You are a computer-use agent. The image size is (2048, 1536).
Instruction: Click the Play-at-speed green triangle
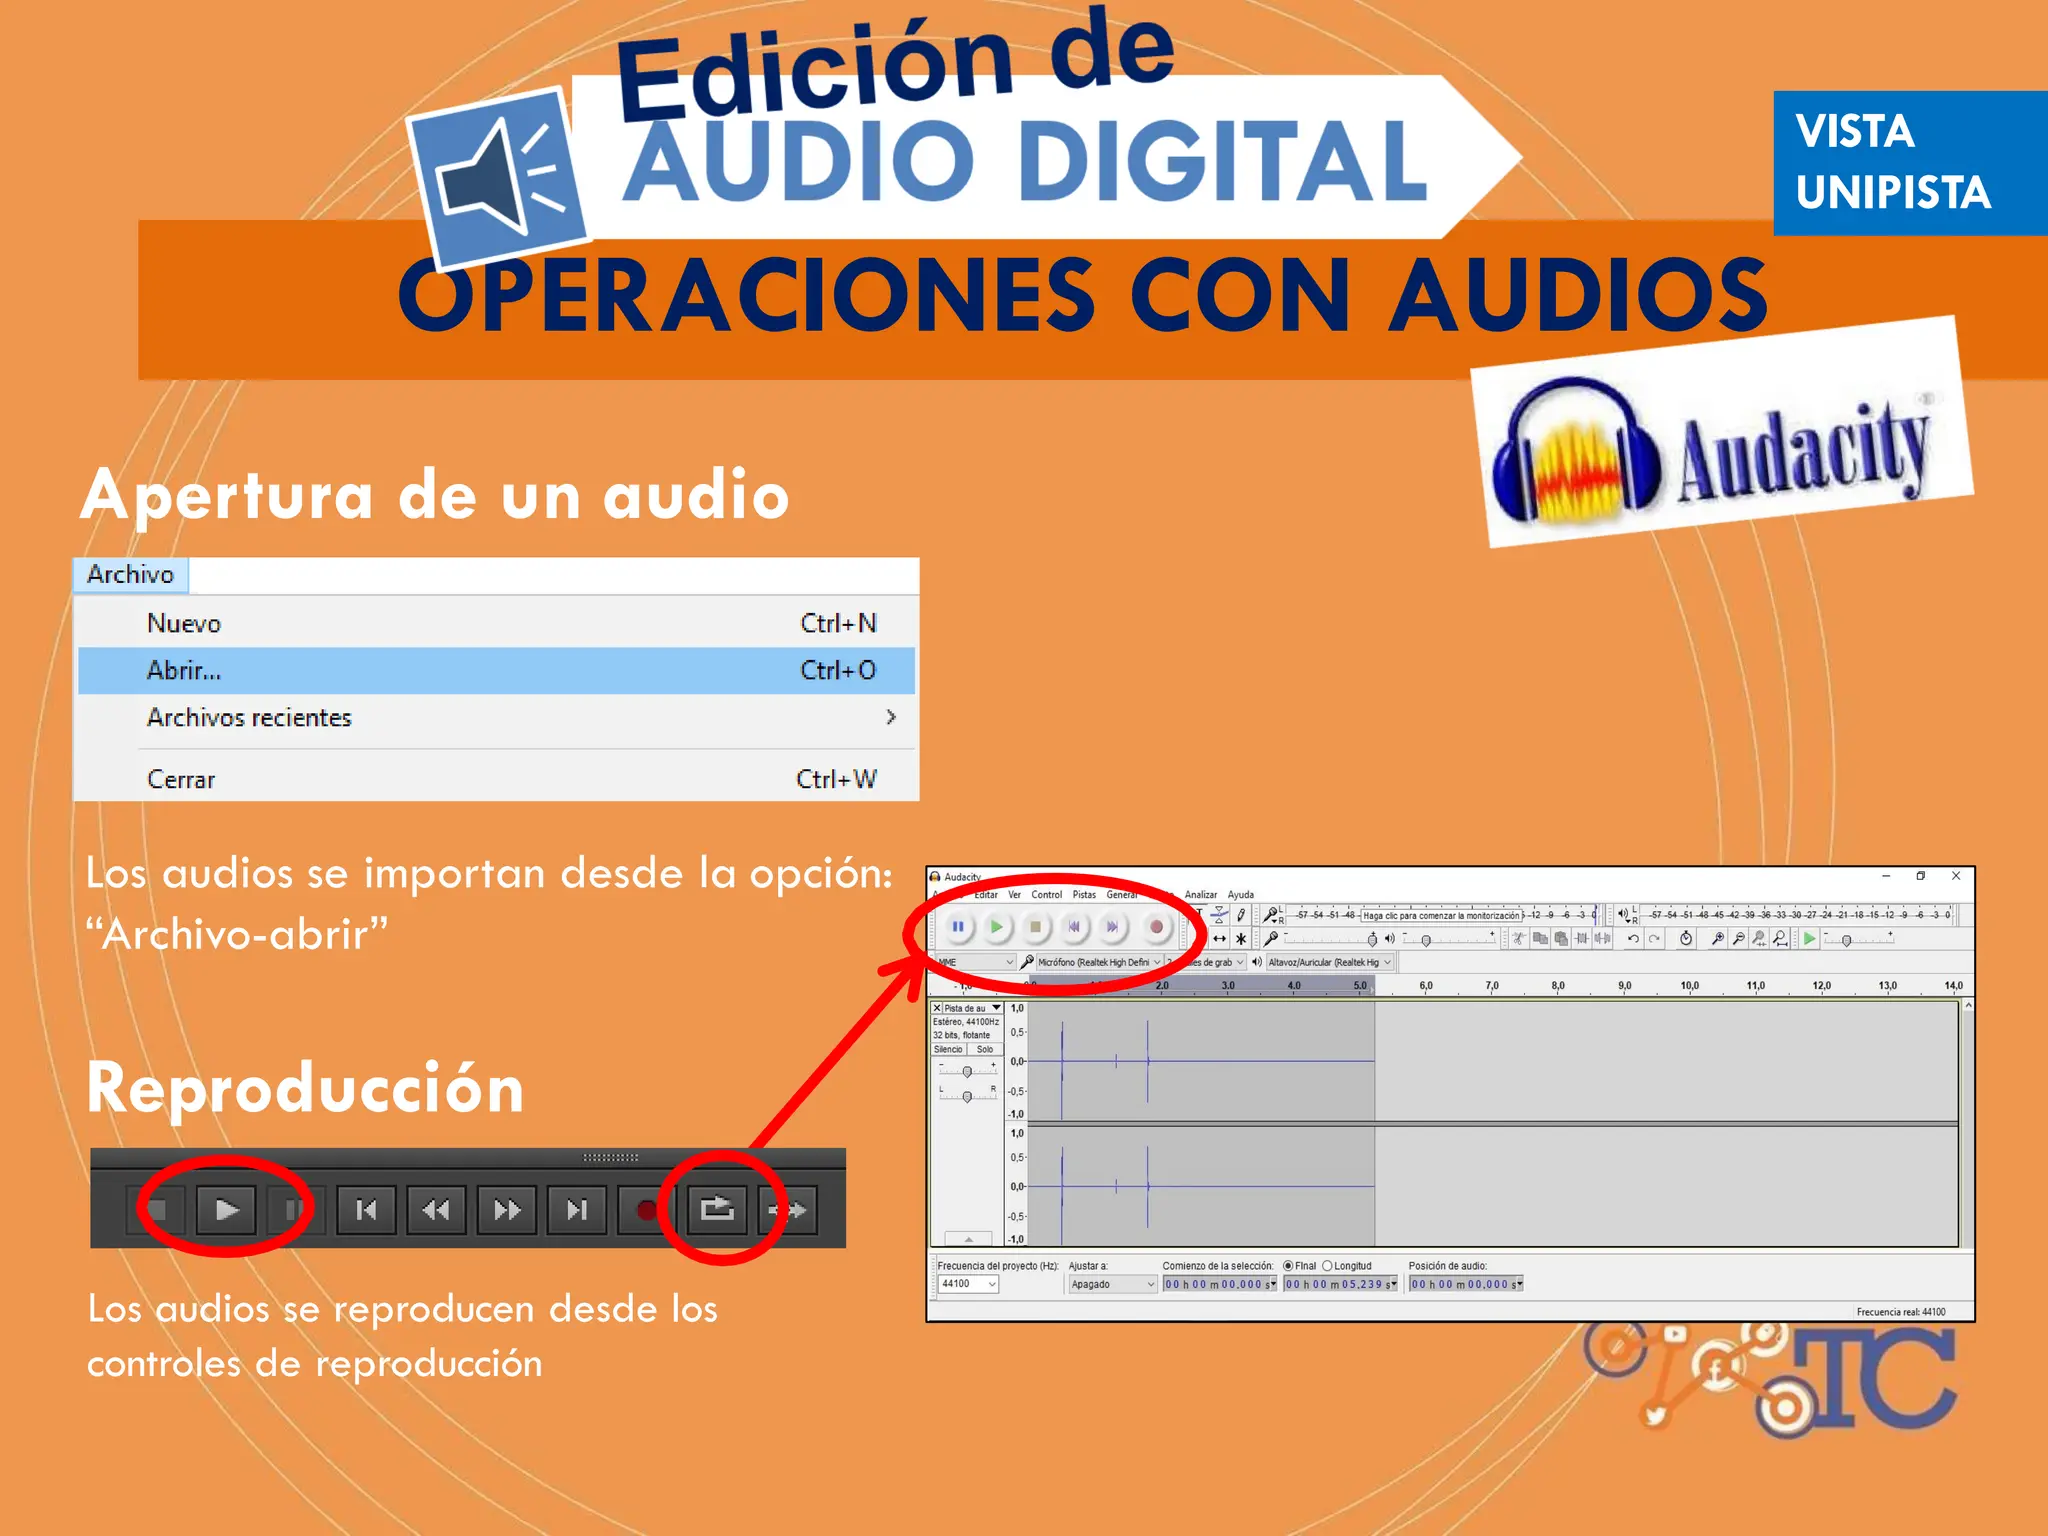[1809, 938]
